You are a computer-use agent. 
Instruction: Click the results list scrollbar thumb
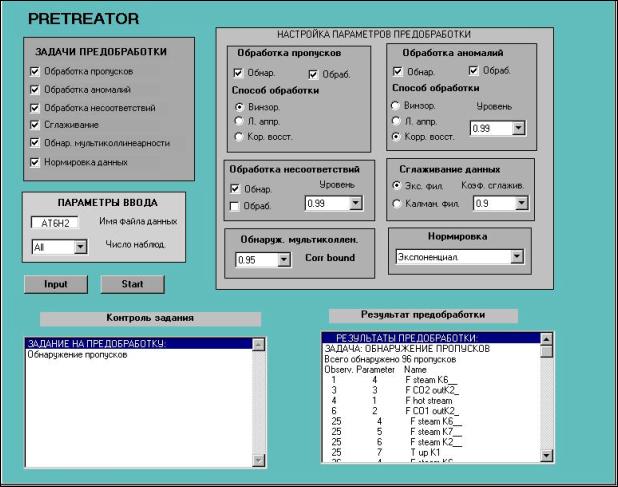547,351
